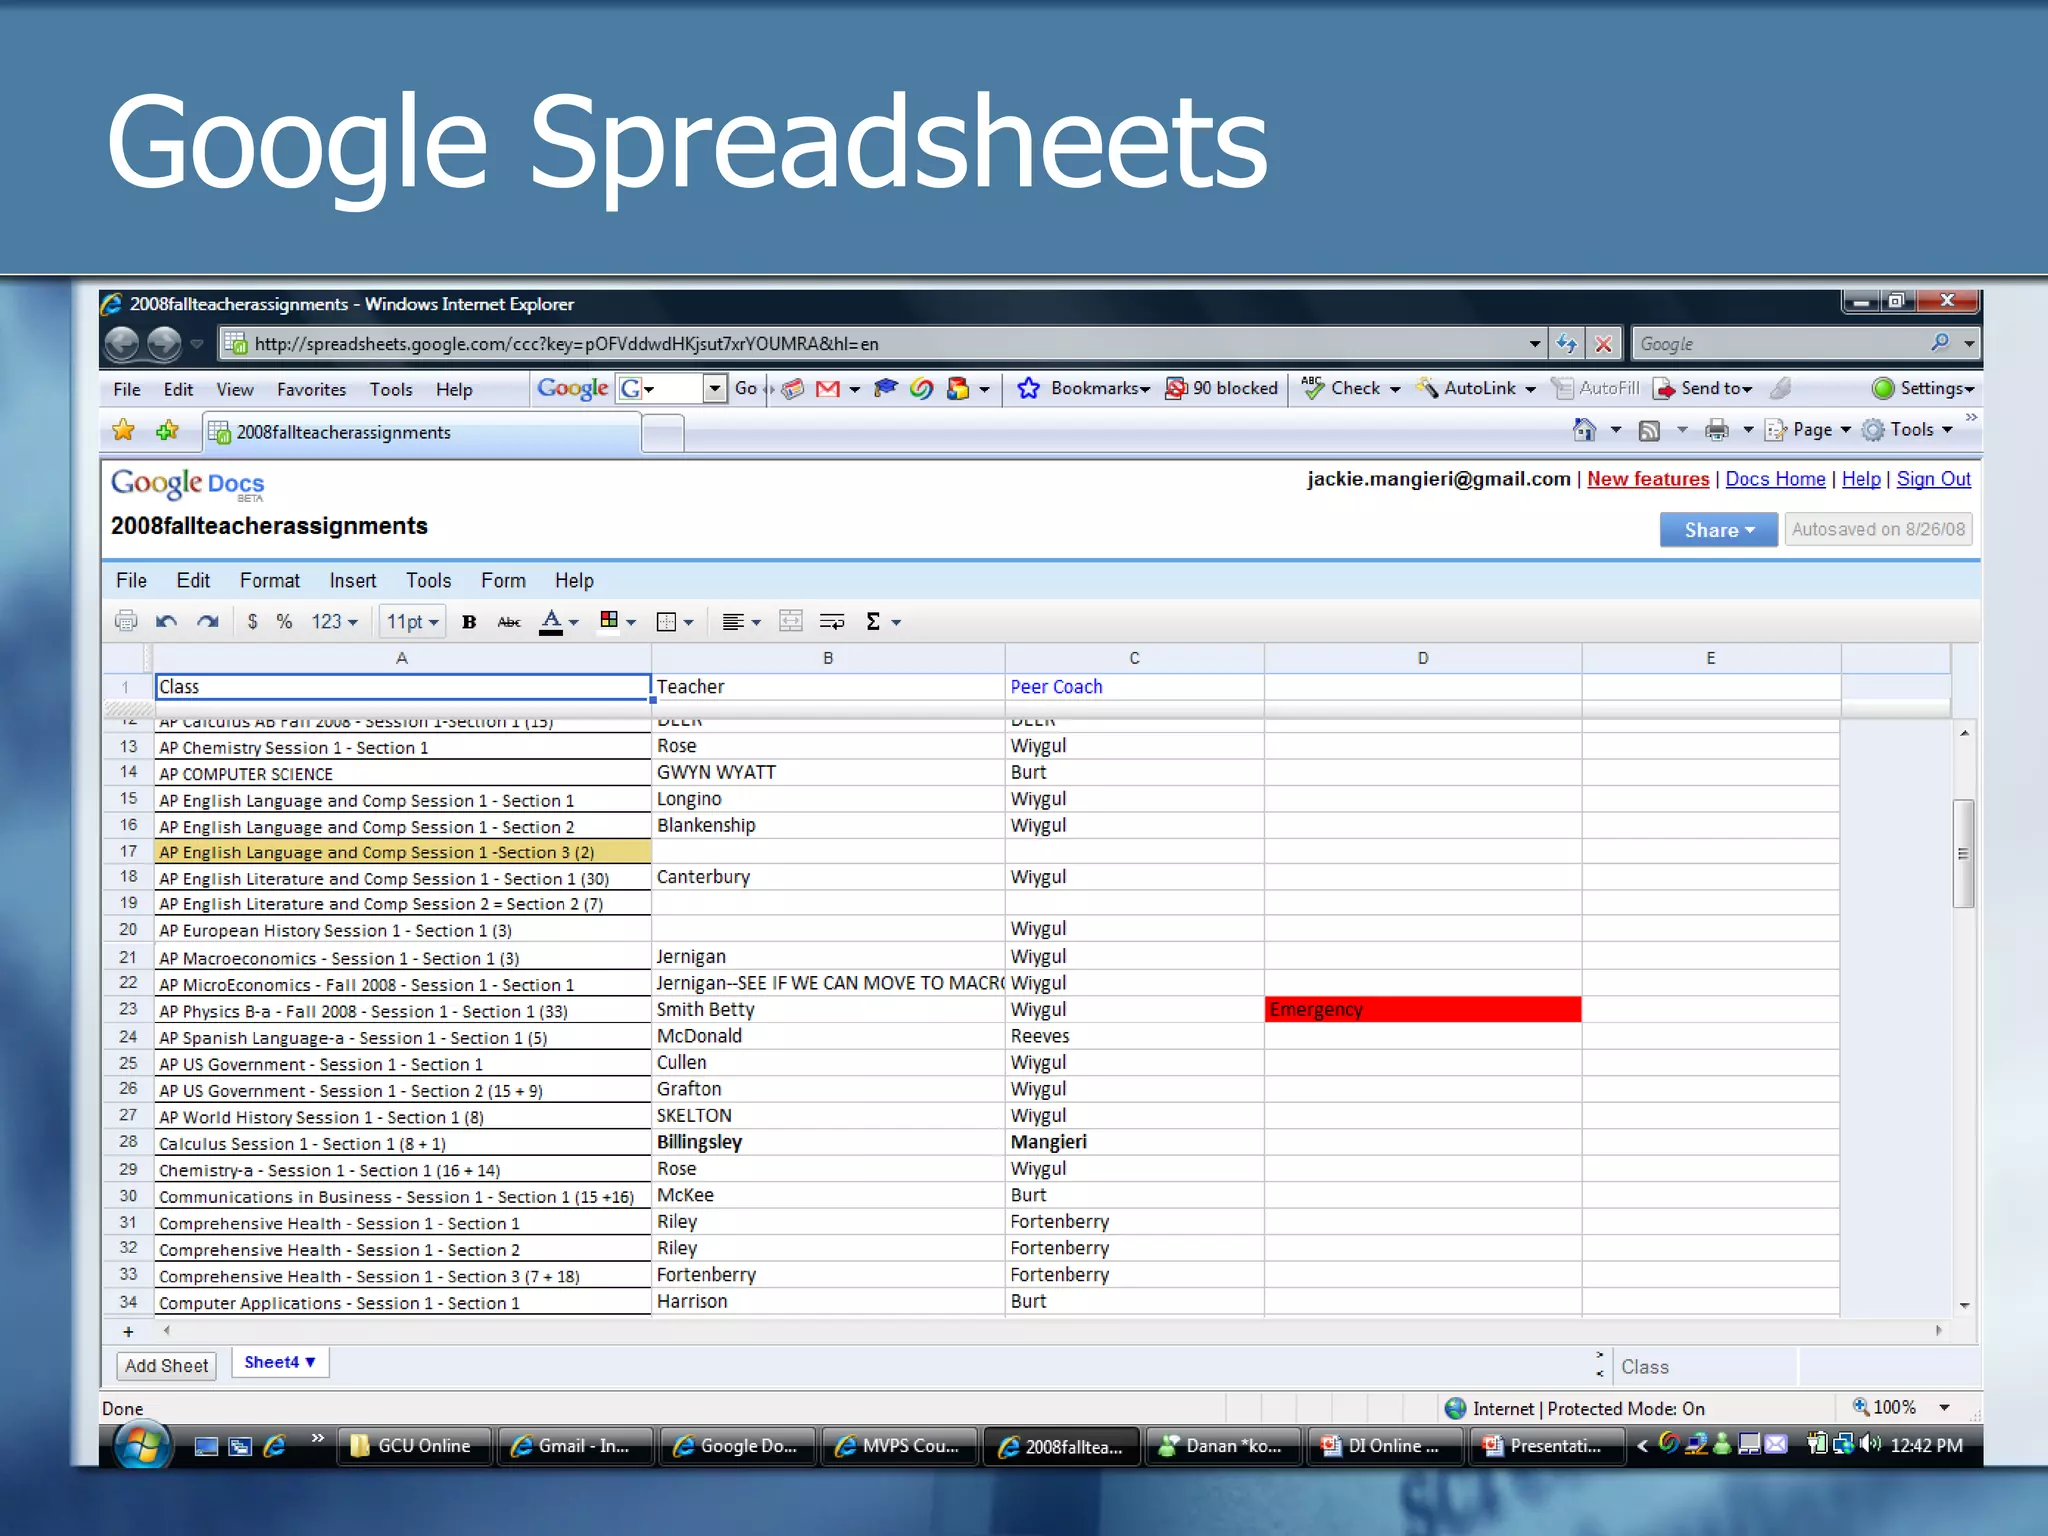2048x1536 pixels.
Task: Click the browser address bar
Action: tap(883, 344)
